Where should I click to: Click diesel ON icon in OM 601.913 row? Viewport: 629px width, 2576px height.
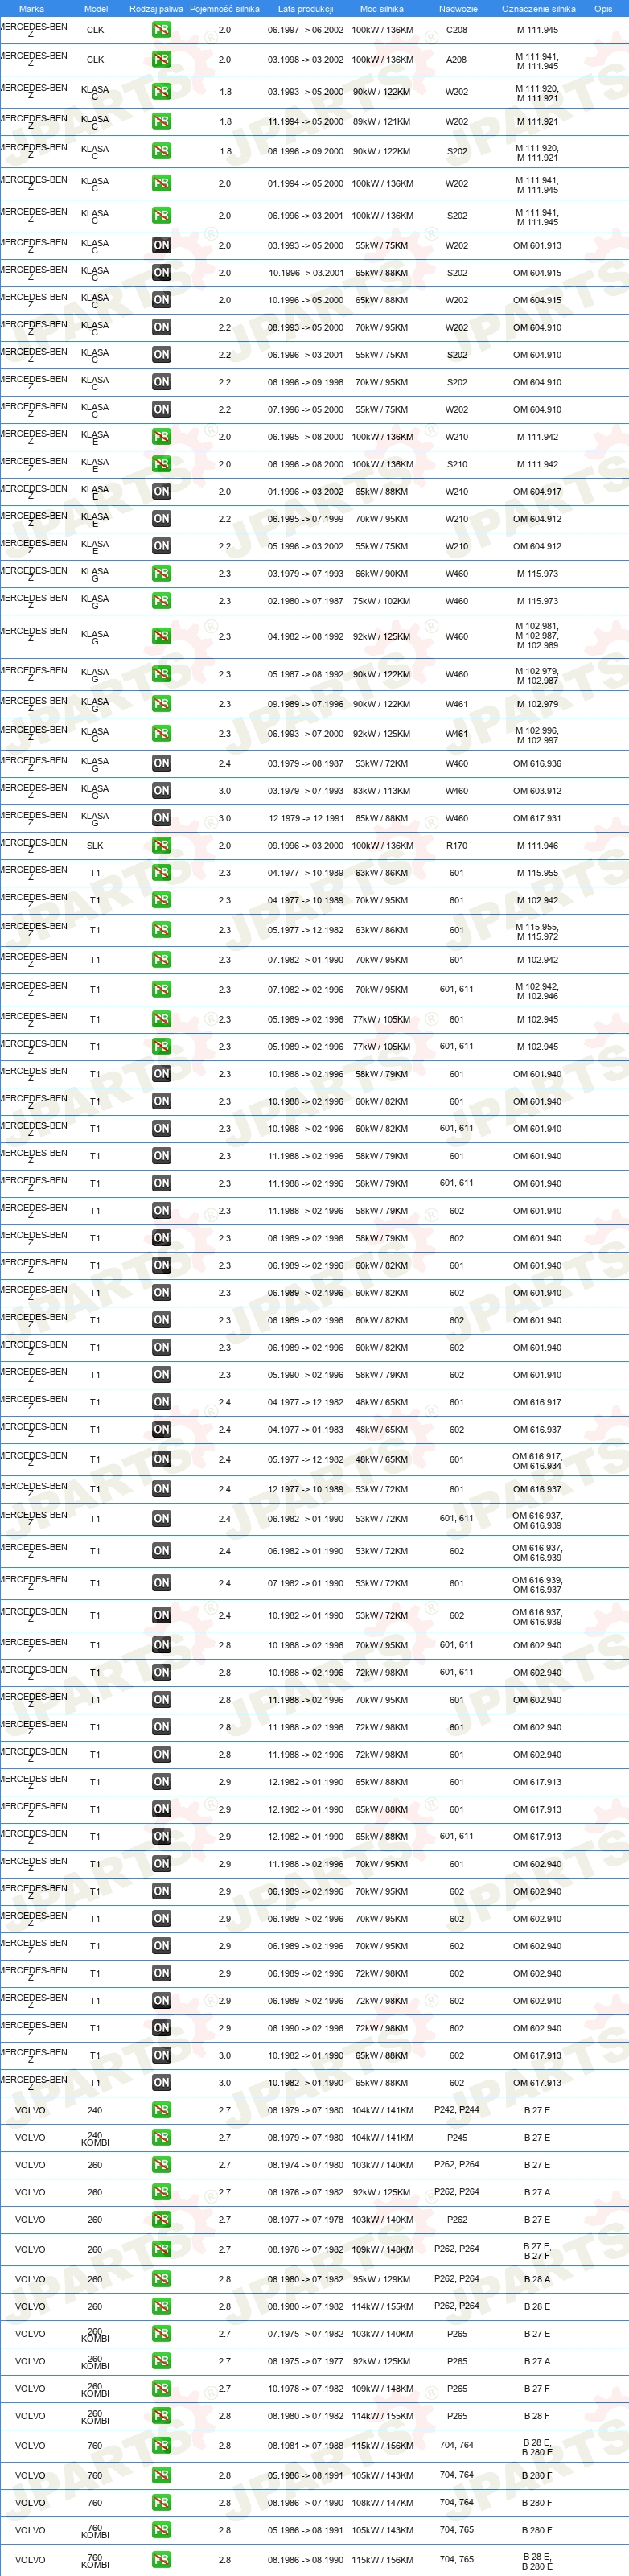click(161, 245)
